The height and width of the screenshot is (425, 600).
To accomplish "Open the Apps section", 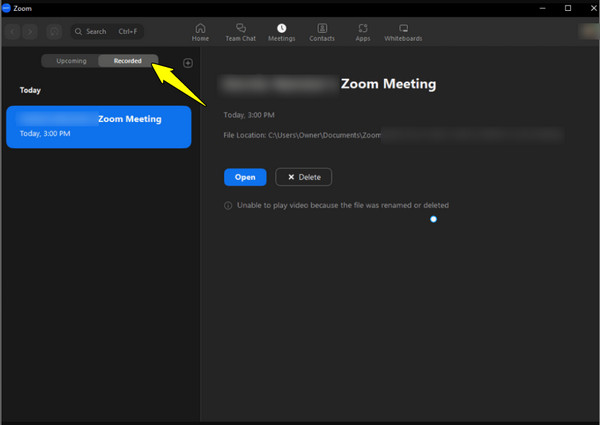I will pyautogui.click(x=363, y=32).
